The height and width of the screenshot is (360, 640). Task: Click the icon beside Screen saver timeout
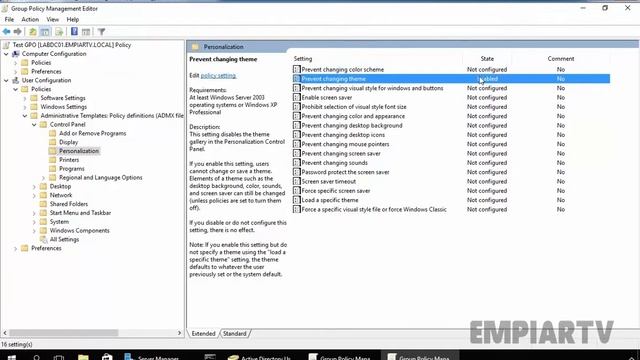point(297,182)
